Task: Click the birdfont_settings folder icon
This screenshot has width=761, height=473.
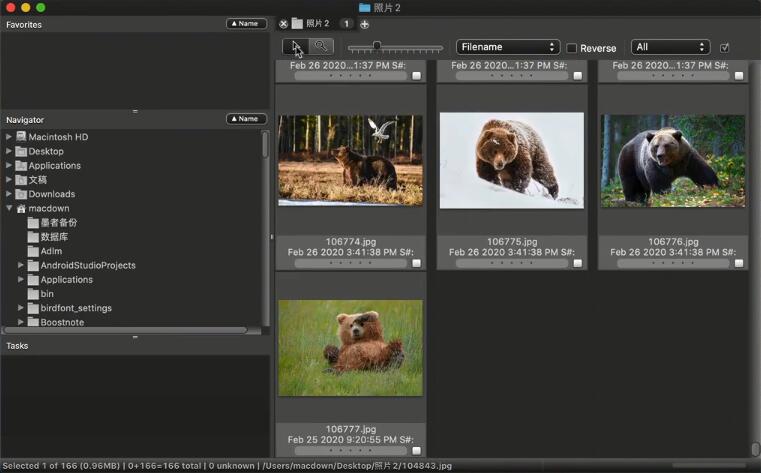Action: point(33,308)
